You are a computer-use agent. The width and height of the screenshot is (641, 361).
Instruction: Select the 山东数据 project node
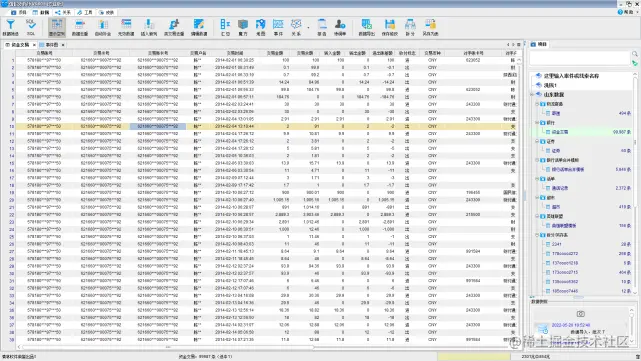pyautogui.click(x=554, y=94)
